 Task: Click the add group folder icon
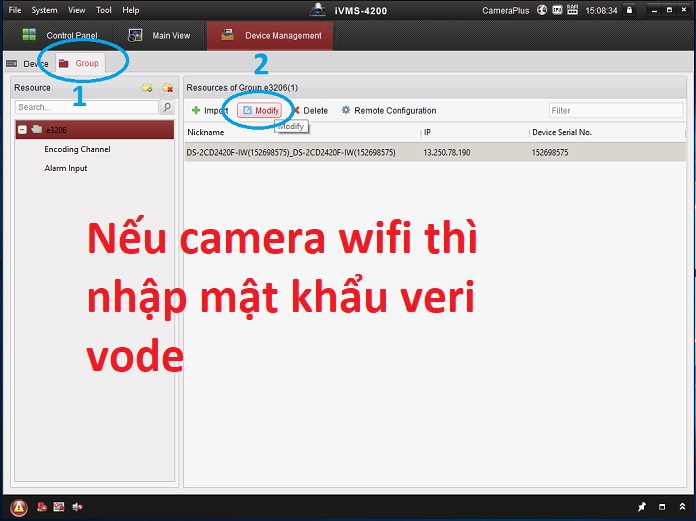(147, 87)
